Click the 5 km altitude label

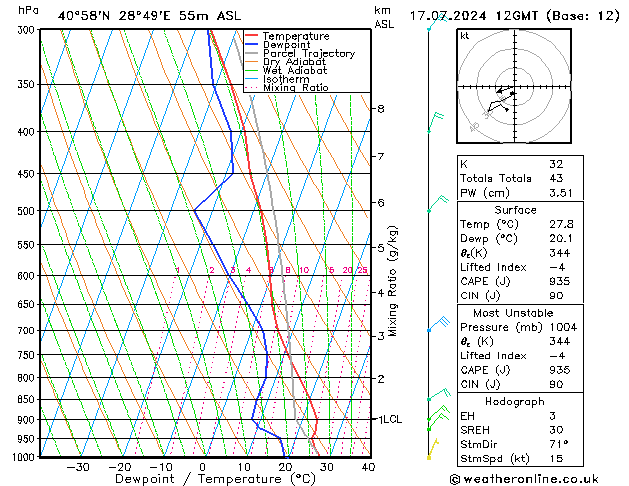coord(380,248)
